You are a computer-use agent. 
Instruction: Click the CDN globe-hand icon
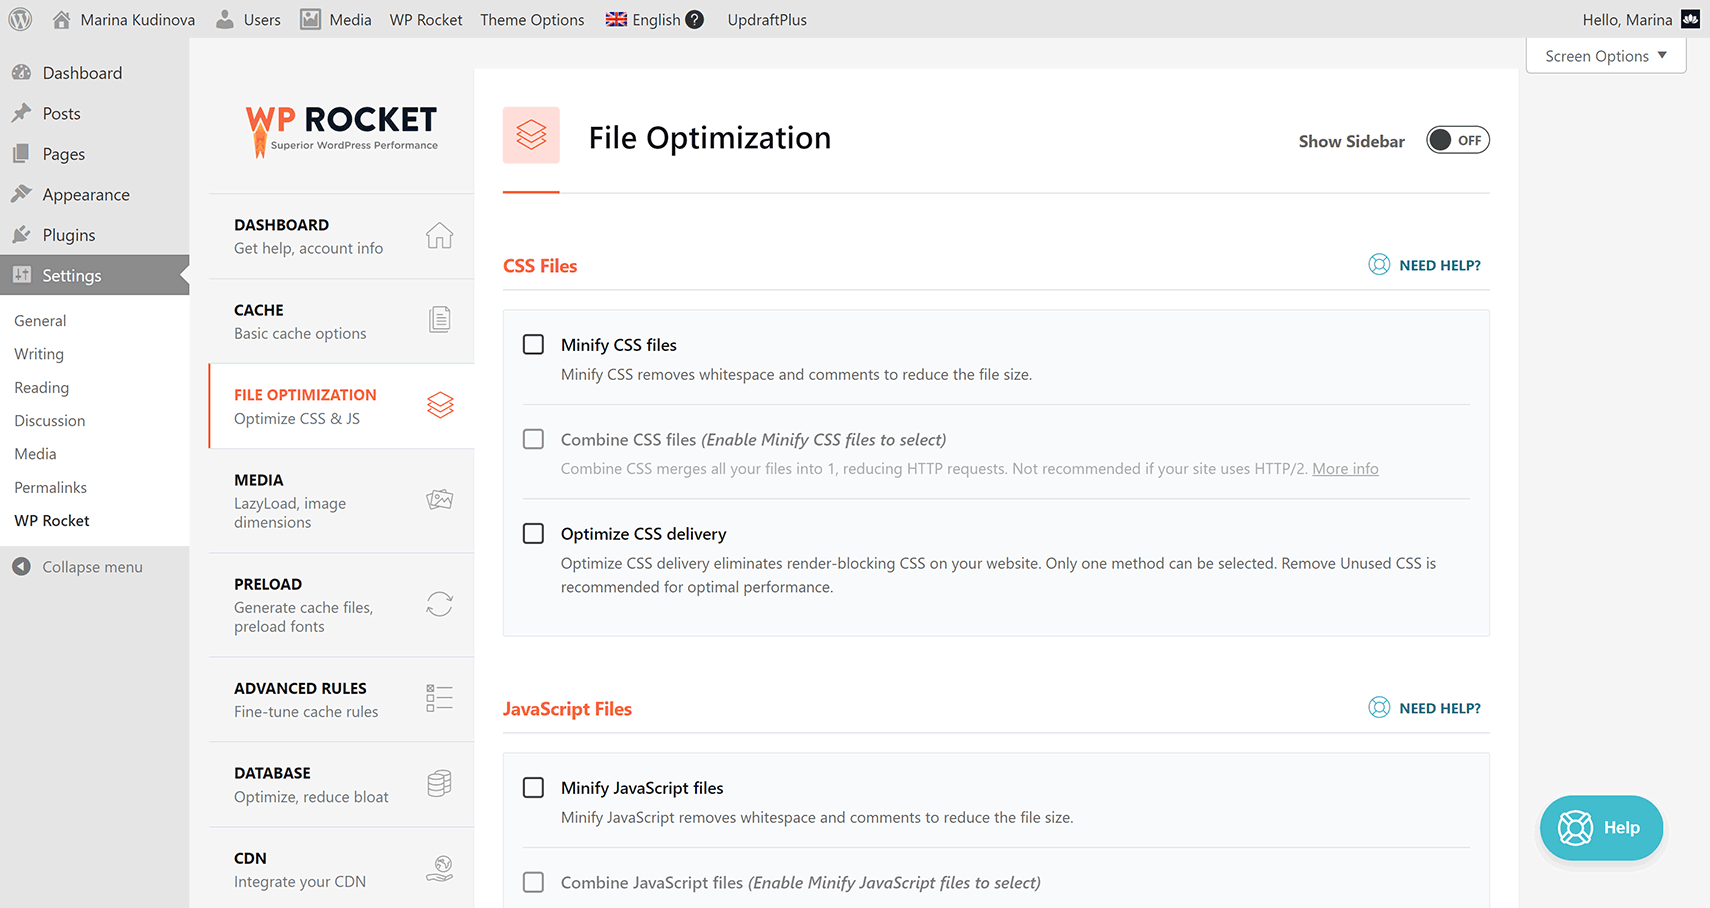[439, 868]
